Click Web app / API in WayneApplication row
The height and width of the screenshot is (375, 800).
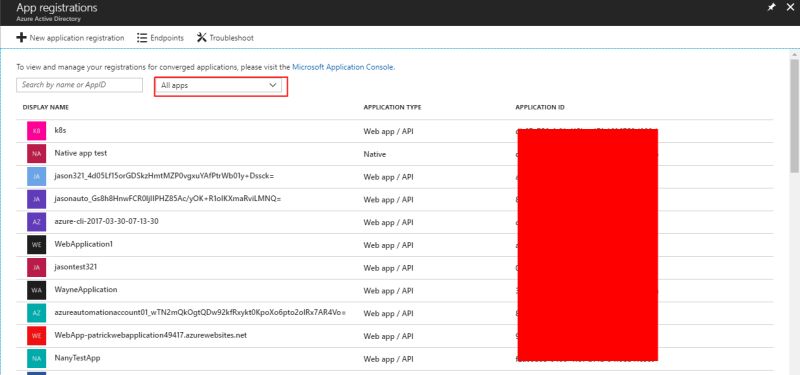[x=388, y=291]
